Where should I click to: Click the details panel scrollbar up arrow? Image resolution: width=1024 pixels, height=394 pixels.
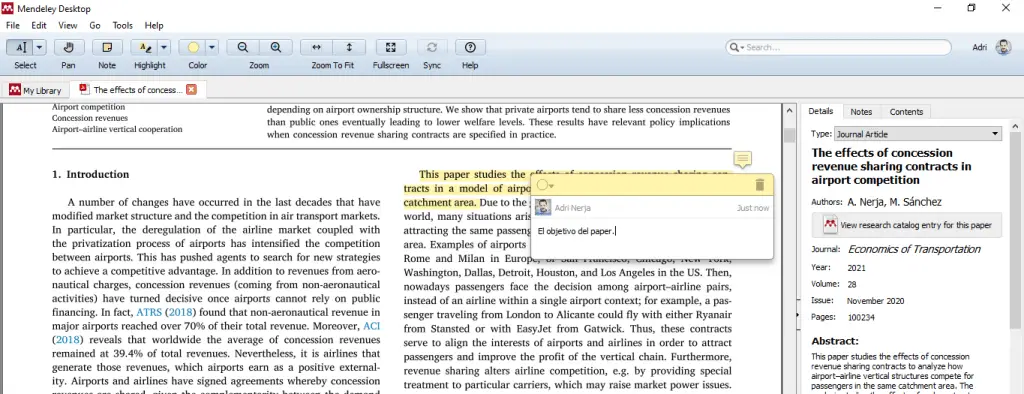click(x=1016, y=126)
